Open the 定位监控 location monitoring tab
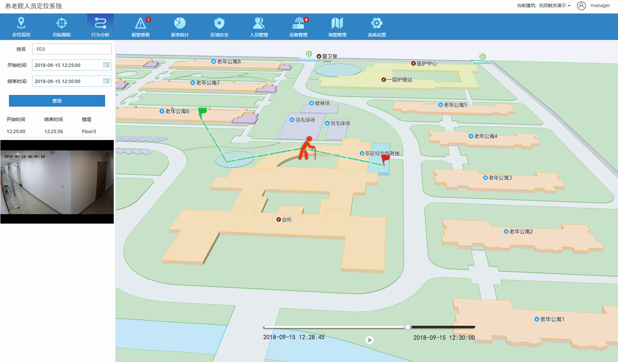618x362 pixels. (21, 27)
